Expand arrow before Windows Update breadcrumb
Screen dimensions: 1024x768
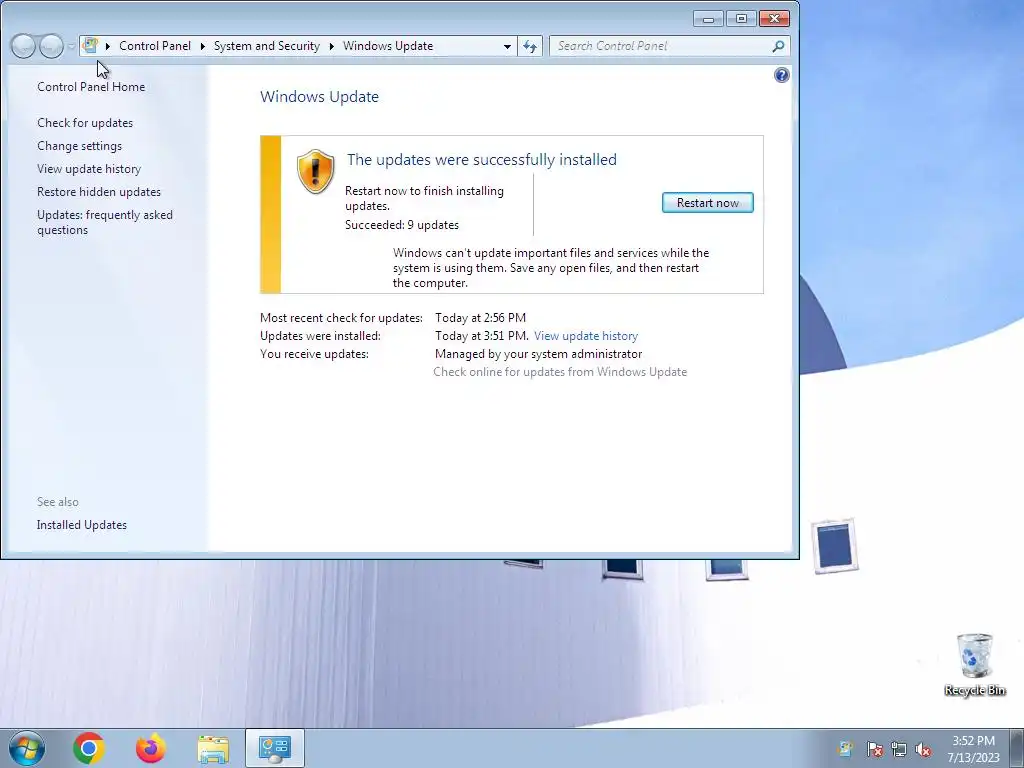coord(332,46)
